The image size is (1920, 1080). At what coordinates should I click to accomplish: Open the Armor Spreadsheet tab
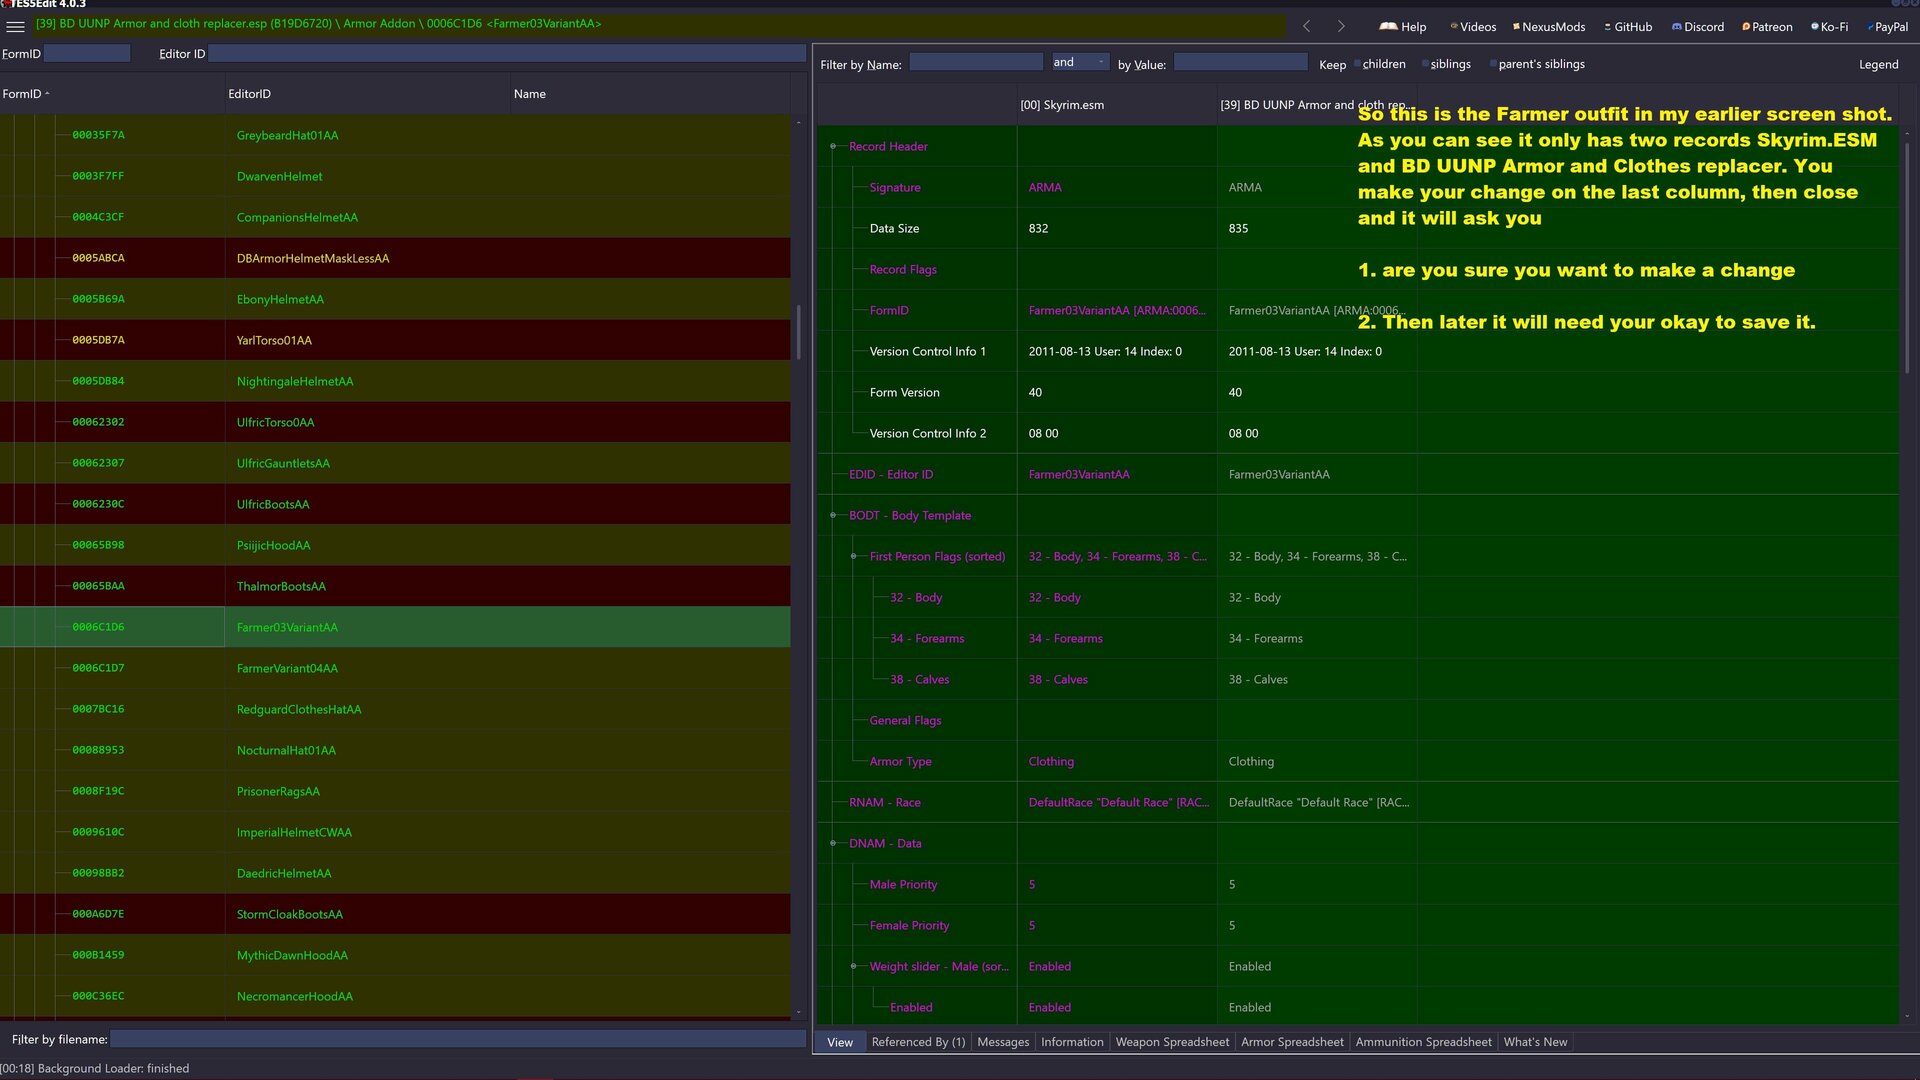pos(1292,1042)
